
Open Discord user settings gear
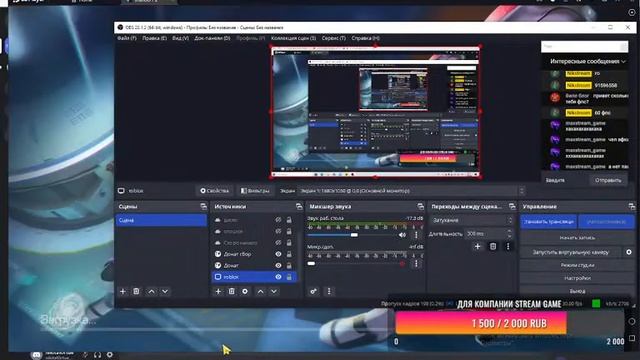tap(110, 355)
